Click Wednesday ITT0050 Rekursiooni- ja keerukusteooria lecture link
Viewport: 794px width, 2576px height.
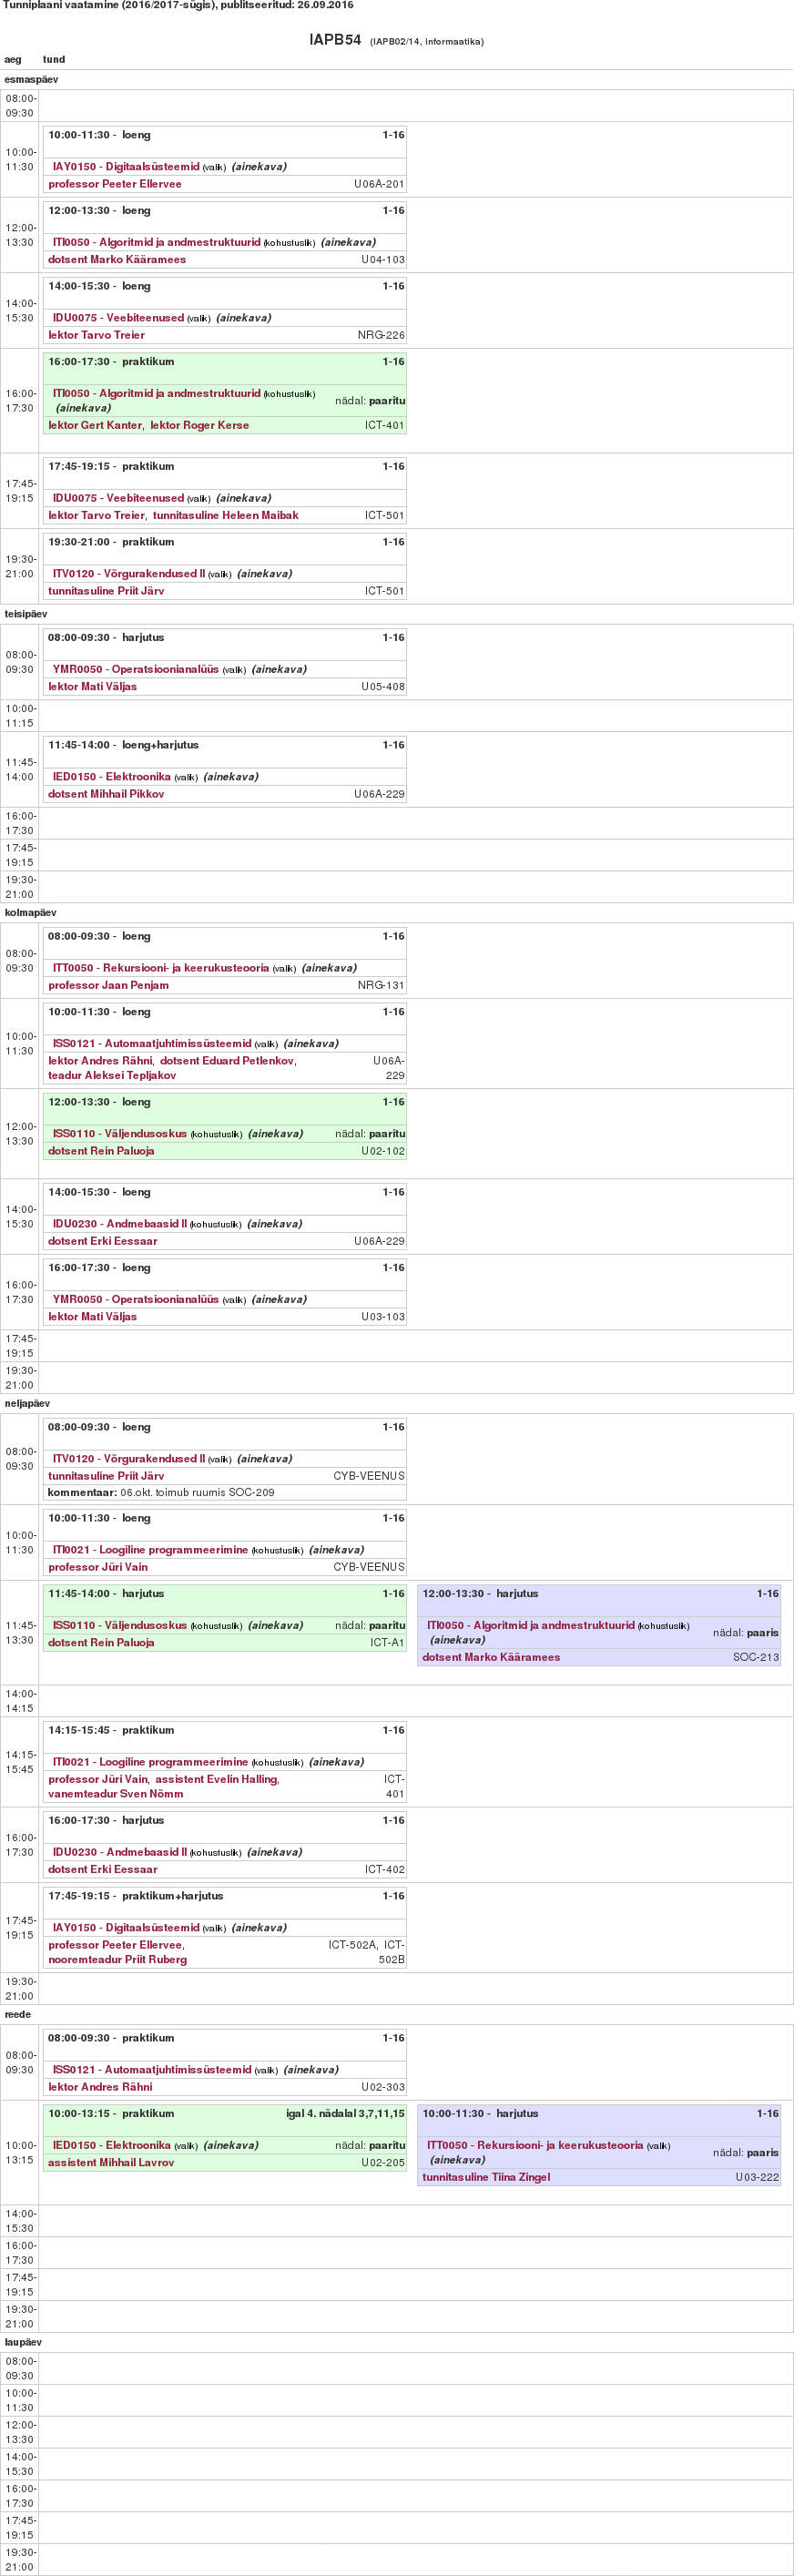point(160,968)
